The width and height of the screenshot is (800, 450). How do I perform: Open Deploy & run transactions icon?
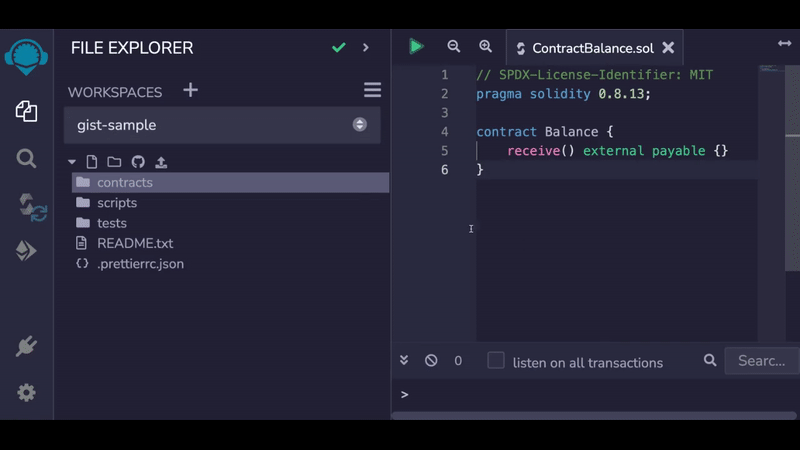tap(27, 252)
